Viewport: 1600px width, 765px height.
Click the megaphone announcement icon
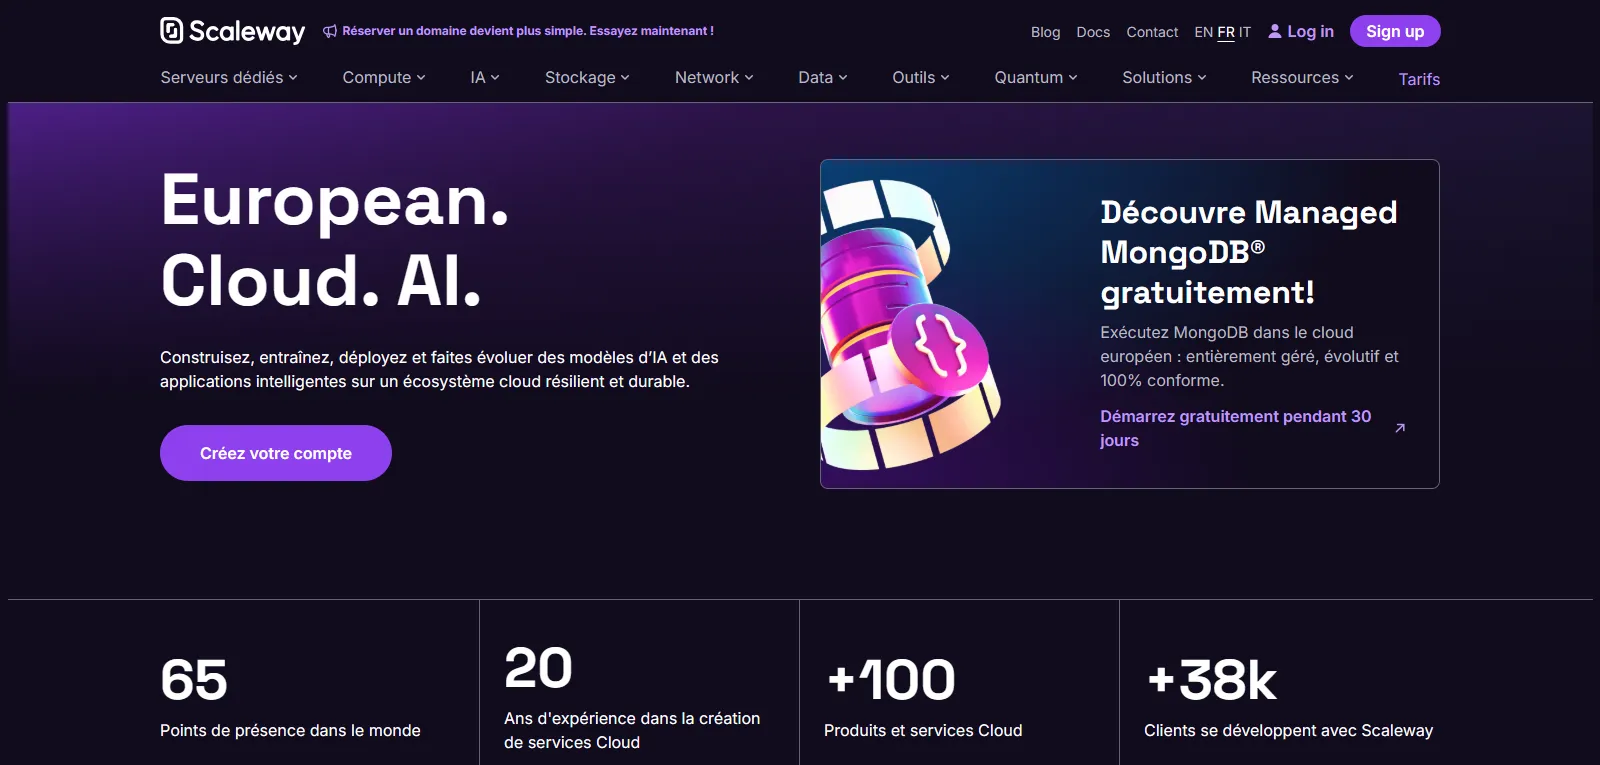(330, 31)
